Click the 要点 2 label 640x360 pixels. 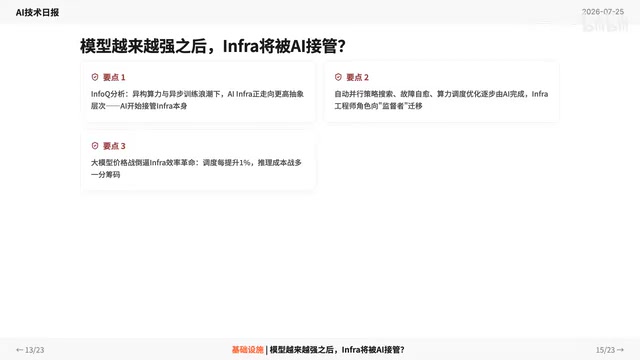[x=357, y=77]
